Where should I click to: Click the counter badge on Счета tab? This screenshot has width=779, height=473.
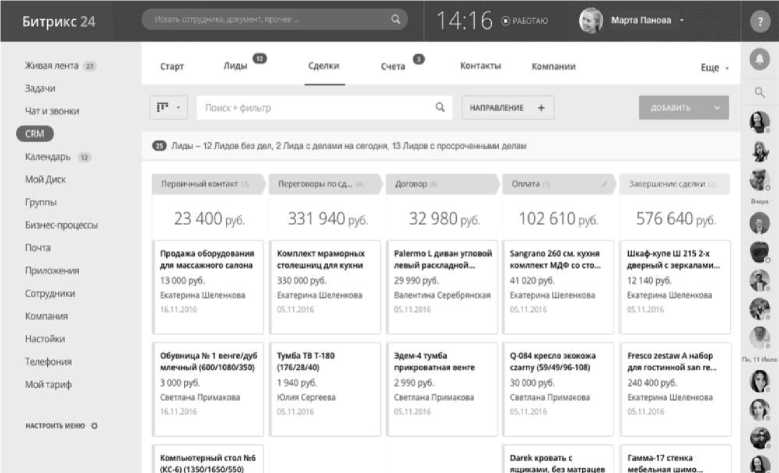pos(419,59)
